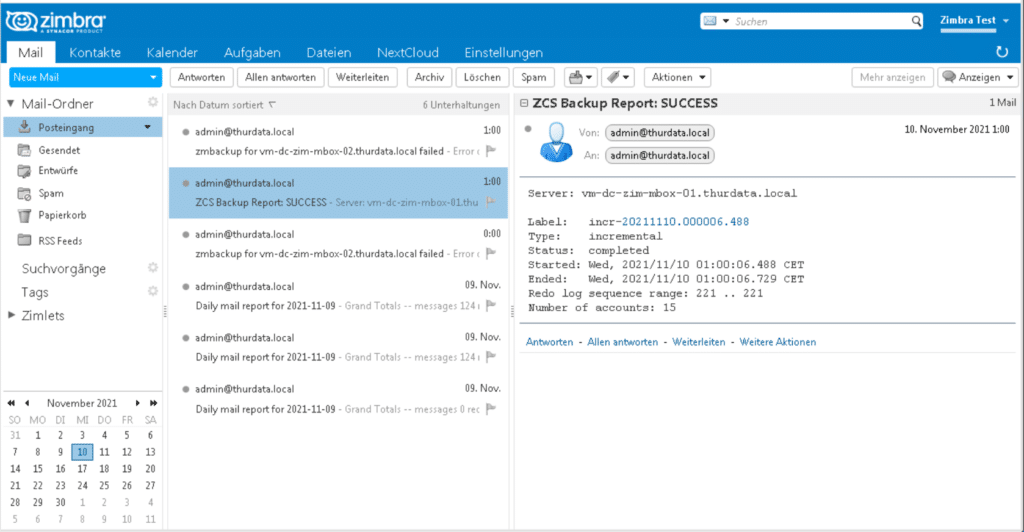Toggle read dot of first 1:00 zmbackup failed mail

tap(185, 132)
